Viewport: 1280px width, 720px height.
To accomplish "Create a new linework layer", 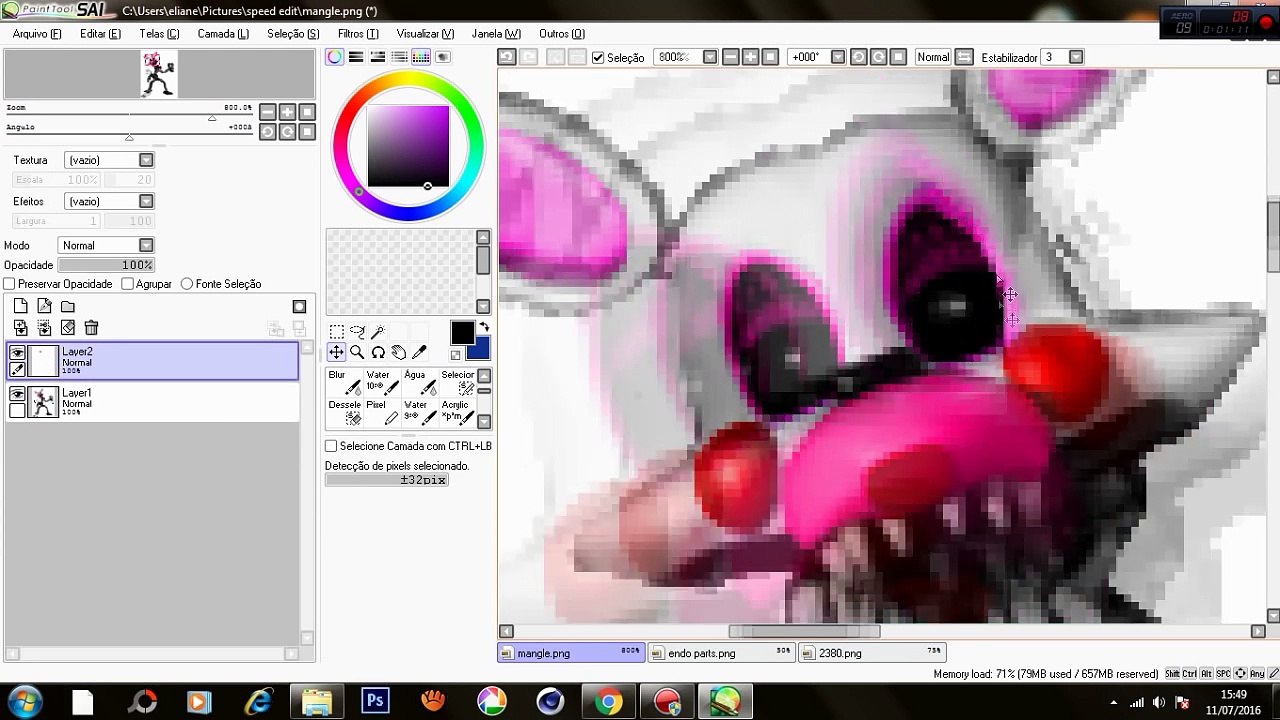I will click(44, 306).
